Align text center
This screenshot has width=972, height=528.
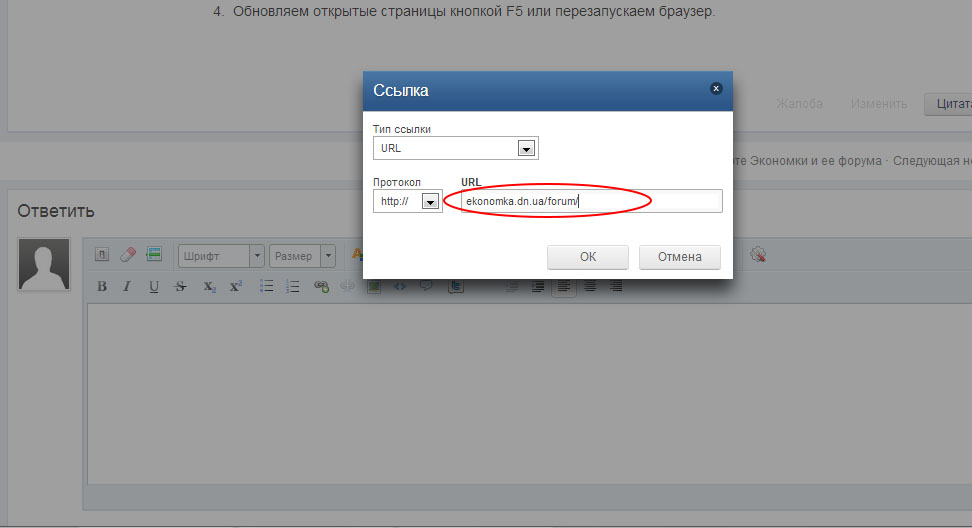click(x=590, y=286)
